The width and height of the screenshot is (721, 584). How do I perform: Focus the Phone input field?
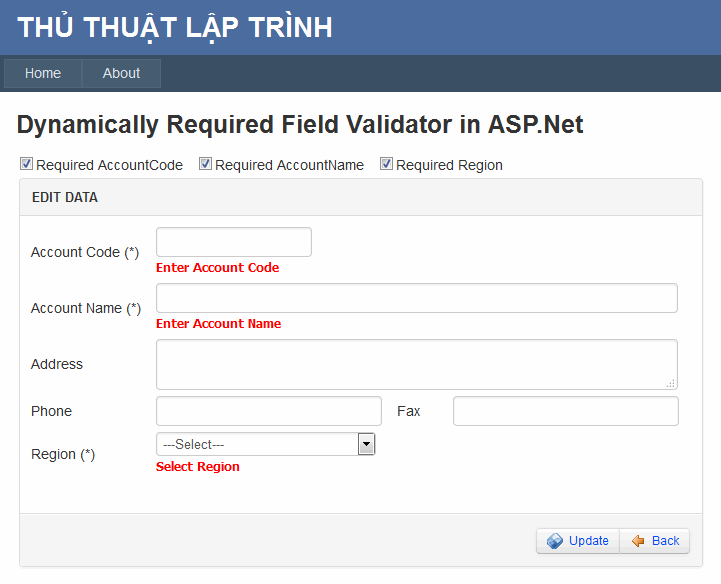point(269,411)
